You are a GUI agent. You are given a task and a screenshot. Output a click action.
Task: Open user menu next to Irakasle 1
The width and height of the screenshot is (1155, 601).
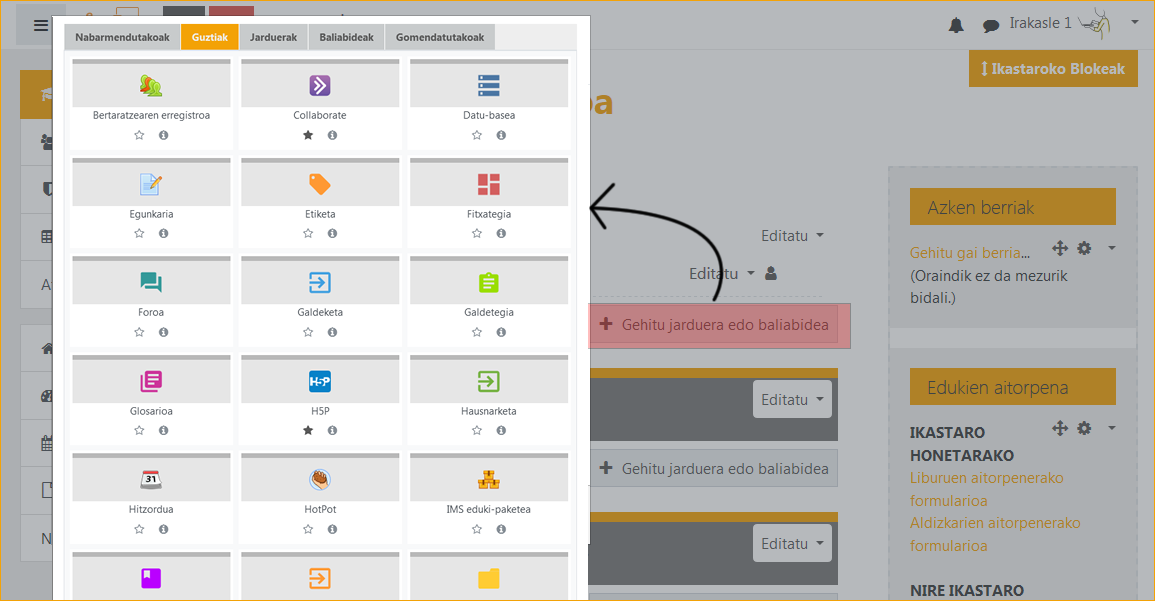pos(1134,23)
